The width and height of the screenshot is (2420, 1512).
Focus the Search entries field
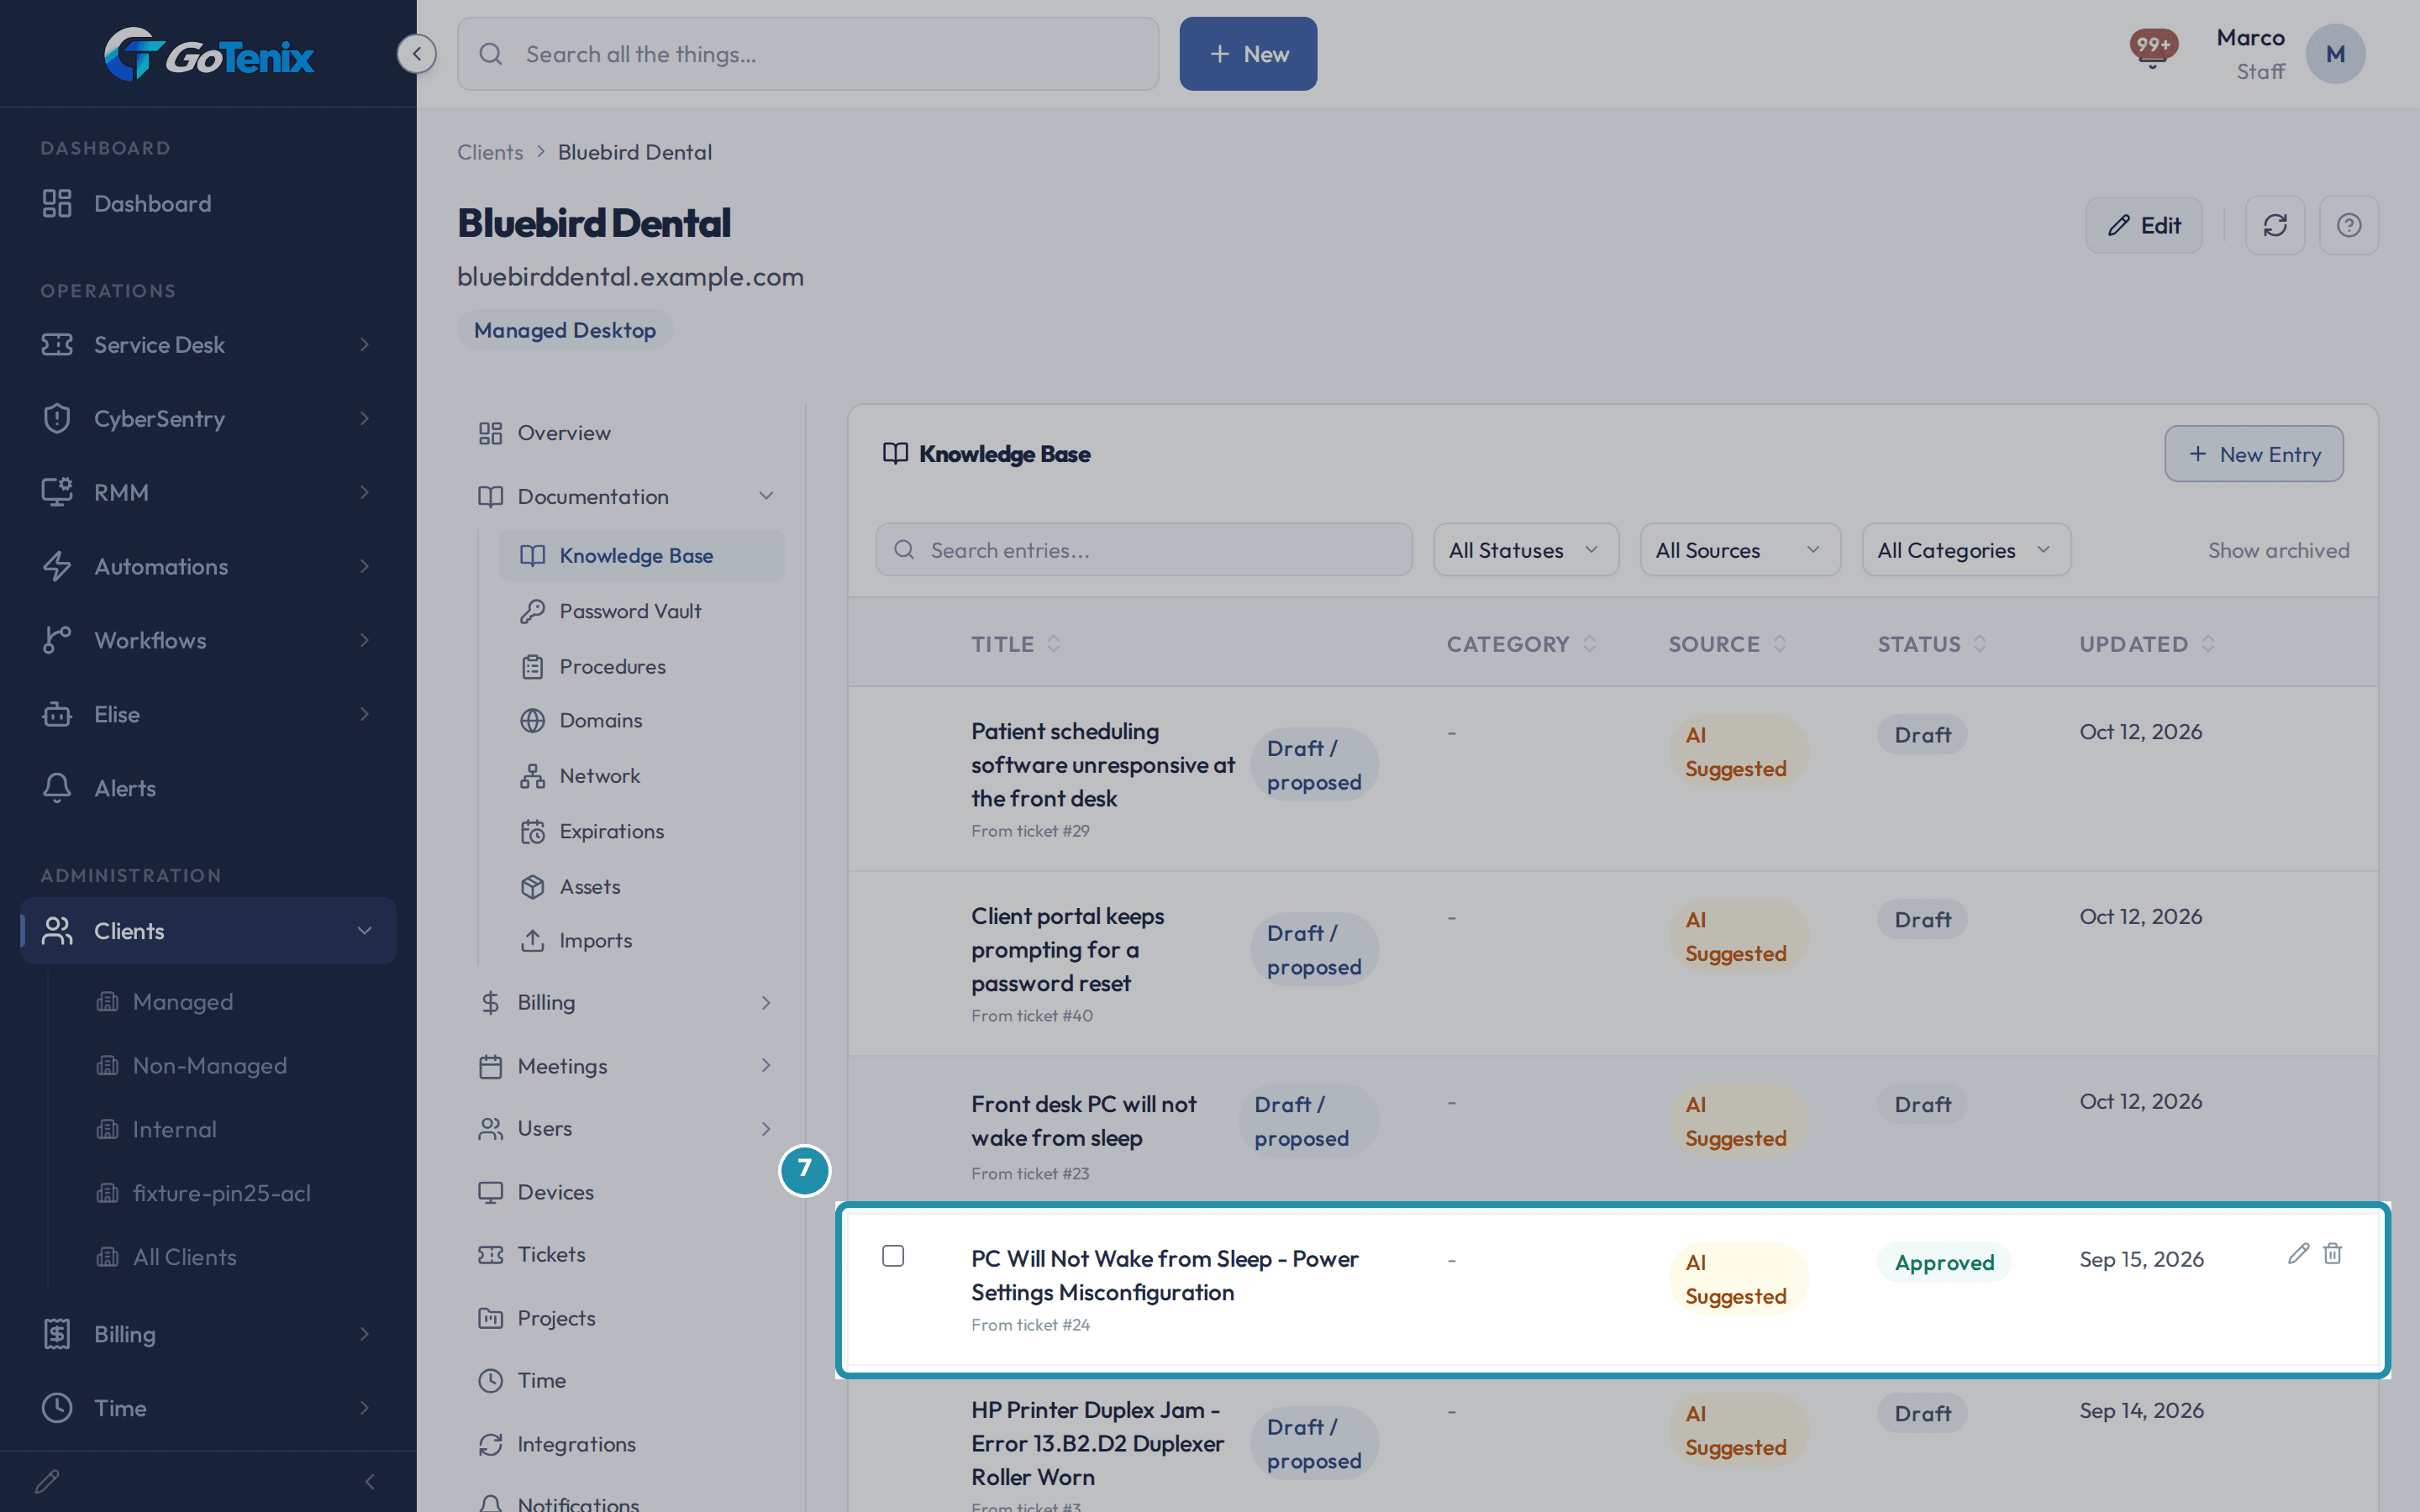[1144, 550]
